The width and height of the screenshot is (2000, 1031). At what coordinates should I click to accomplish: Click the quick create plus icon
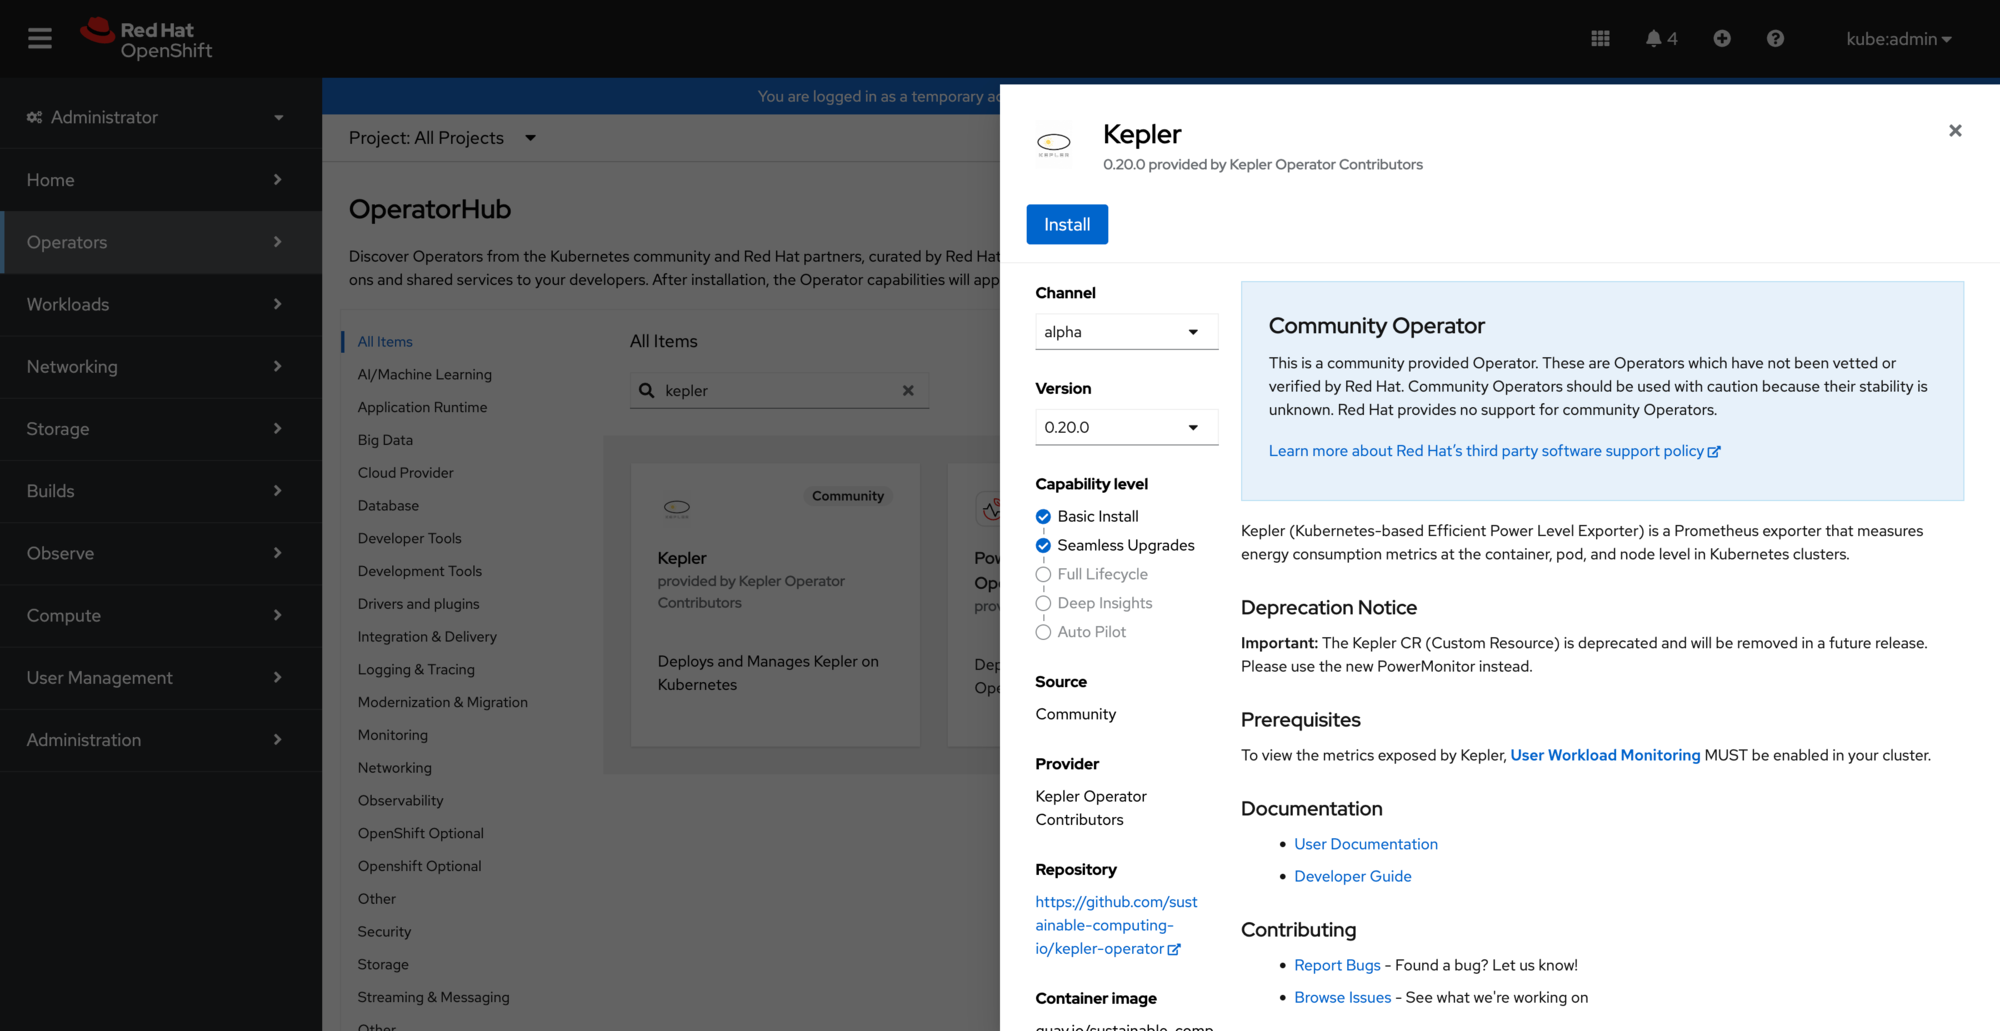[x=1722, y=38]
